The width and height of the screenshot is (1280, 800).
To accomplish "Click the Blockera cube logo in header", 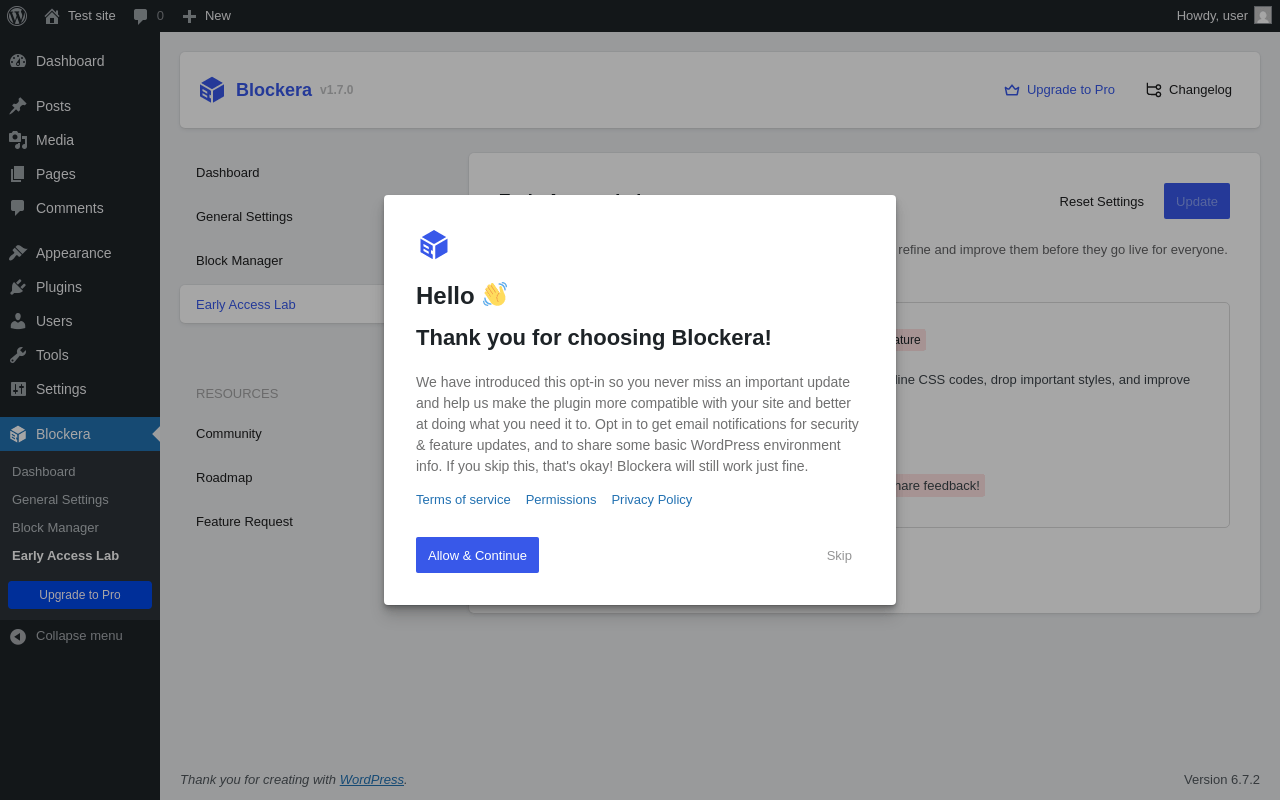I will [x=212, y=90].
